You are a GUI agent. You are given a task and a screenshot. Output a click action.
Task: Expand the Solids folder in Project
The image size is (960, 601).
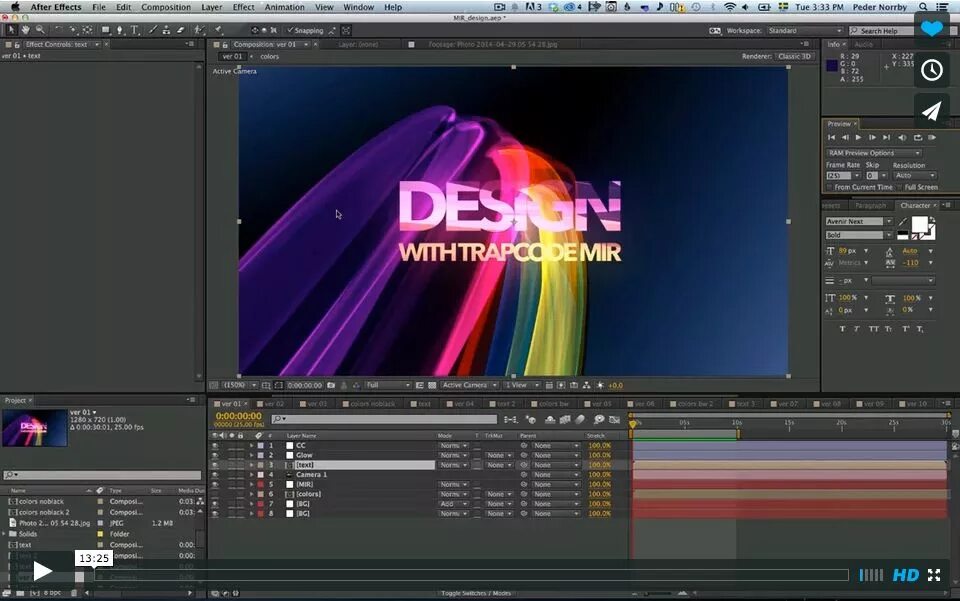click(4, 534)
